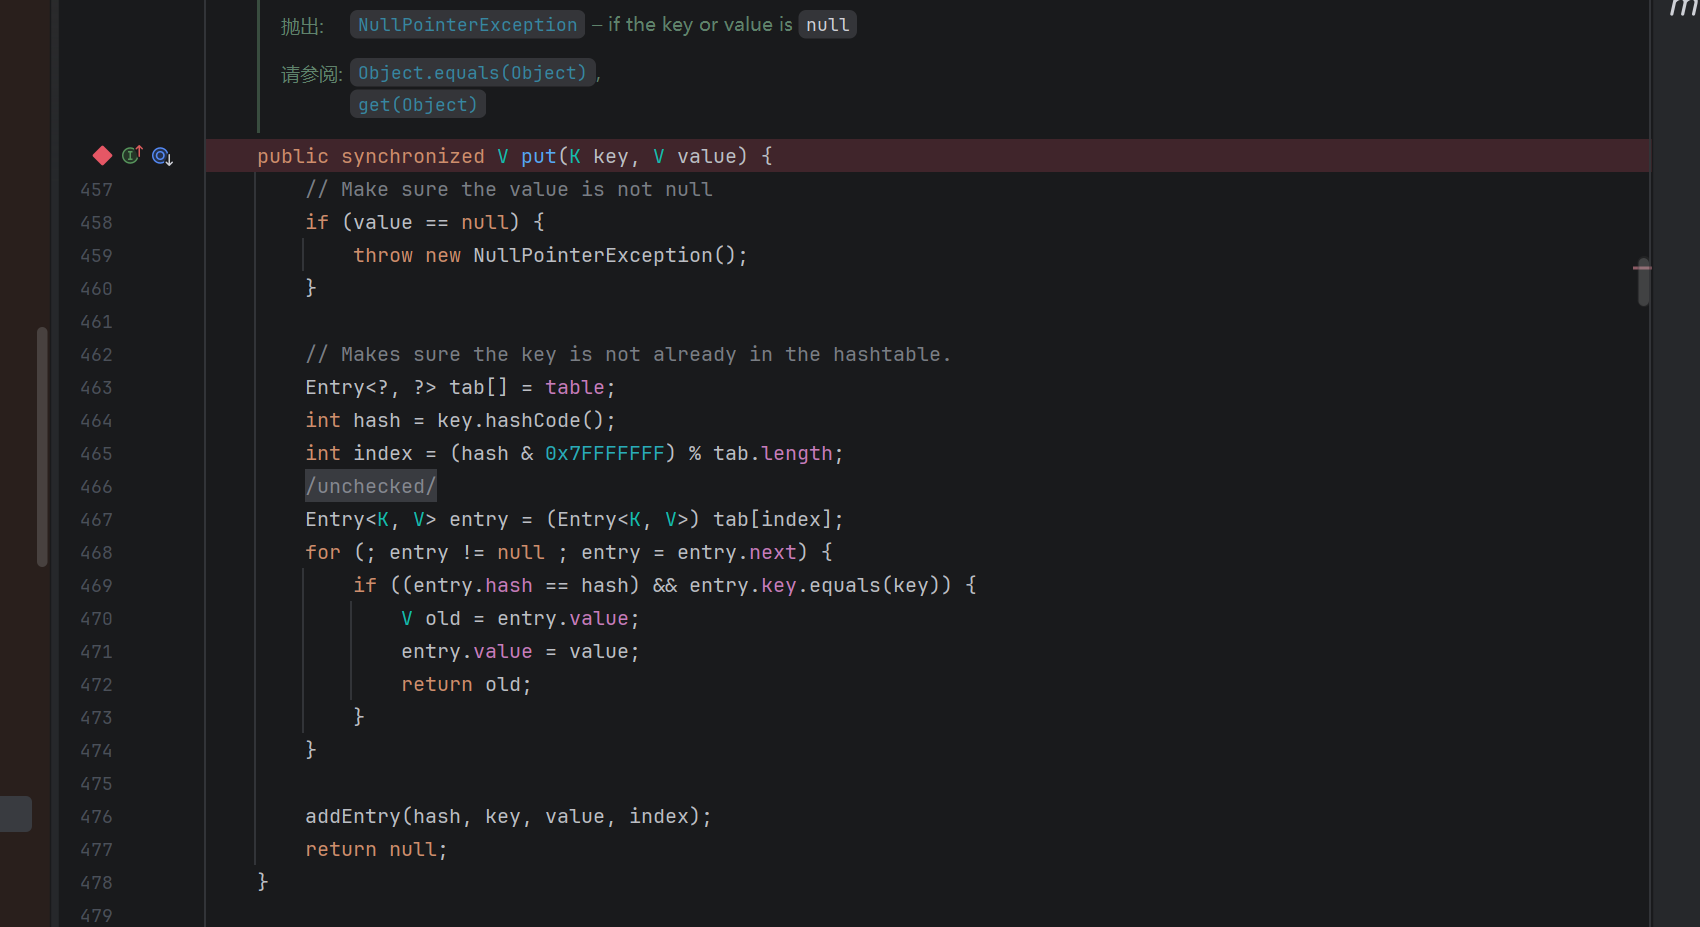Open the NullPointerException doc link
Viewport: 1700px width, 927px height.
(467, 25)
